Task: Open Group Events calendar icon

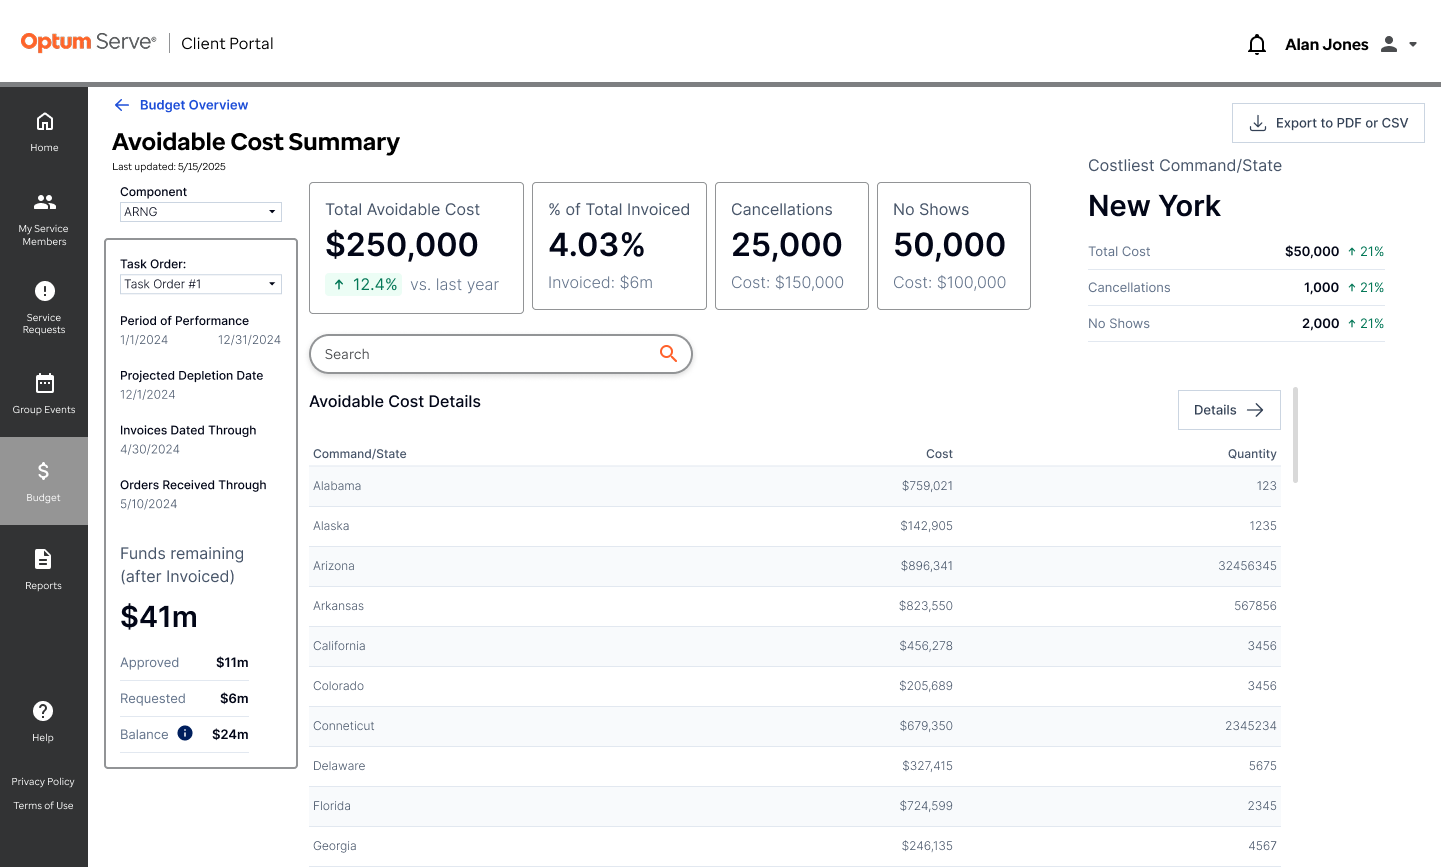Action: (44, 383)
